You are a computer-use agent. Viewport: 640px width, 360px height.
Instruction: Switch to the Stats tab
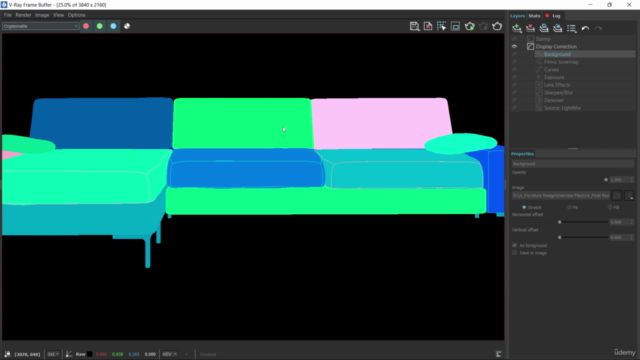(x=534, y=16)
